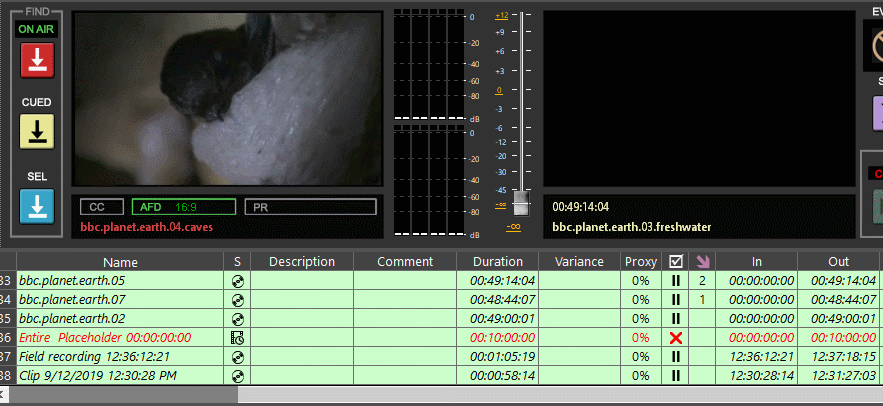Select the Entire Placeholder row
Image resolution: width=883 pixels, height=406 pixels.
pos(440,338)
